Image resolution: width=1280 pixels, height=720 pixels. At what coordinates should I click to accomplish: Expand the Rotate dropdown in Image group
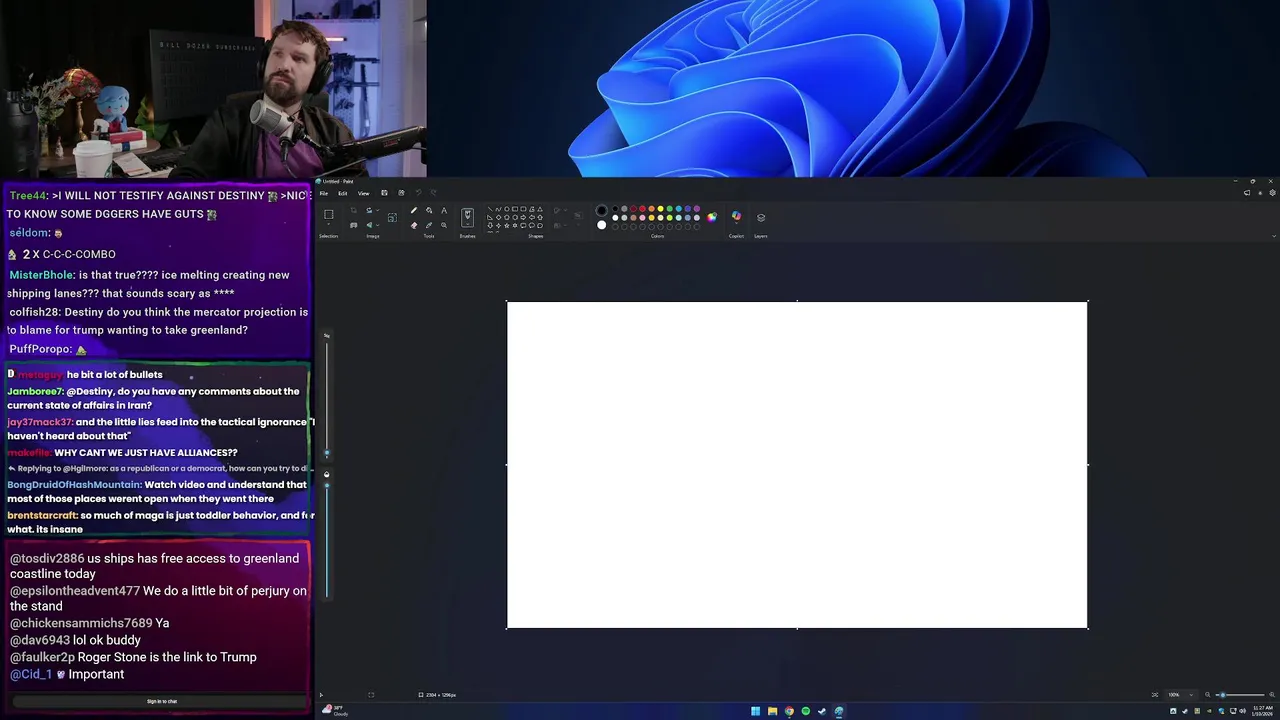point(378,210)
